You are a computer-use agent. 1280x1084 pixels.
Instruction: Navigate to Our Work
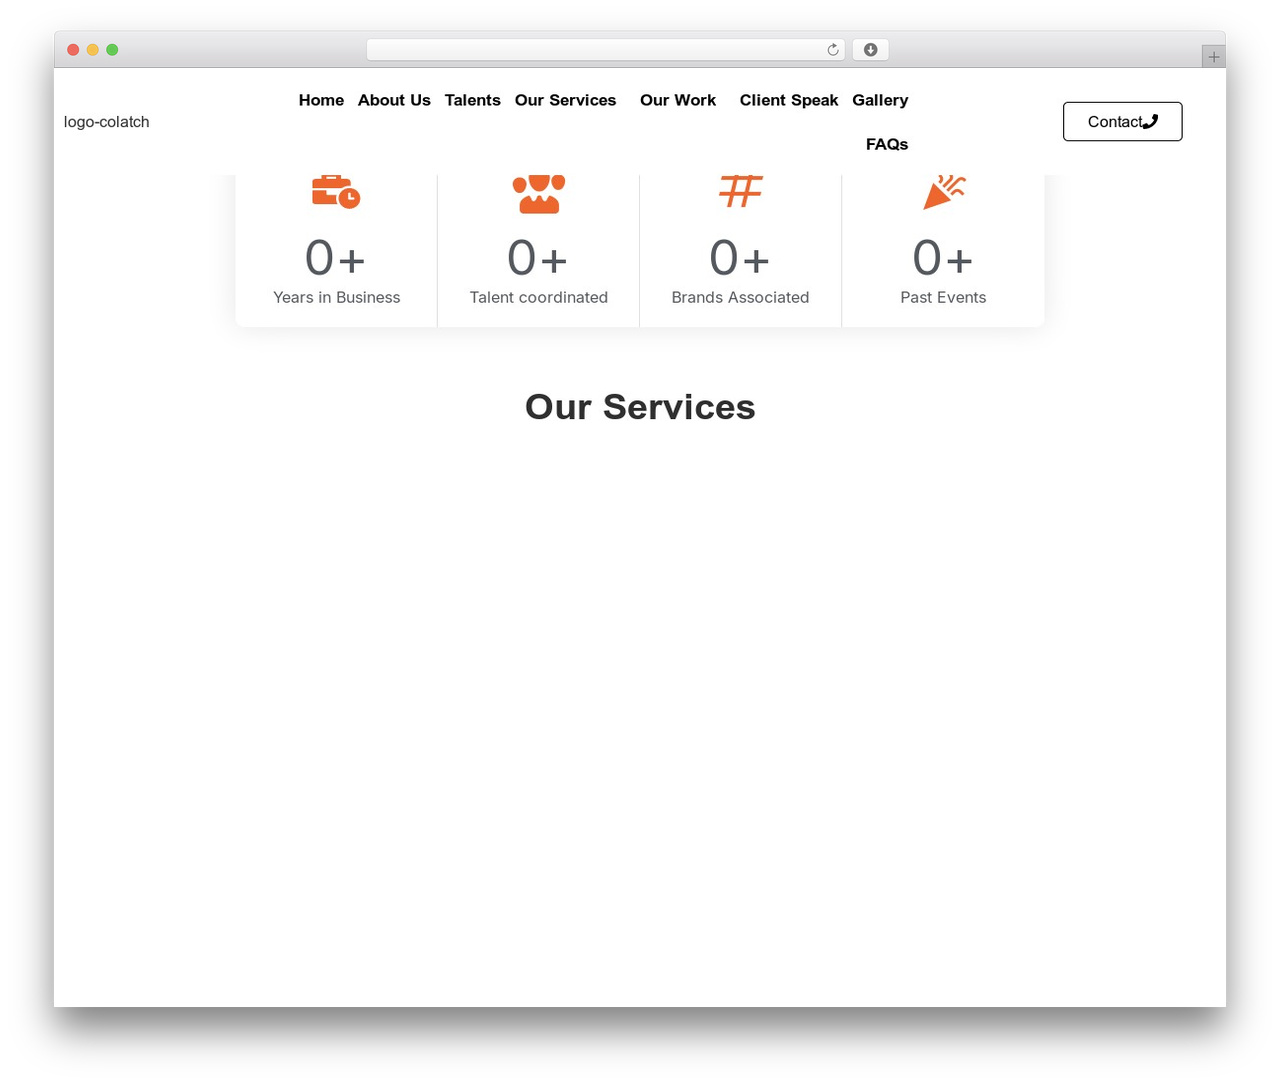(x=678, y=100)
